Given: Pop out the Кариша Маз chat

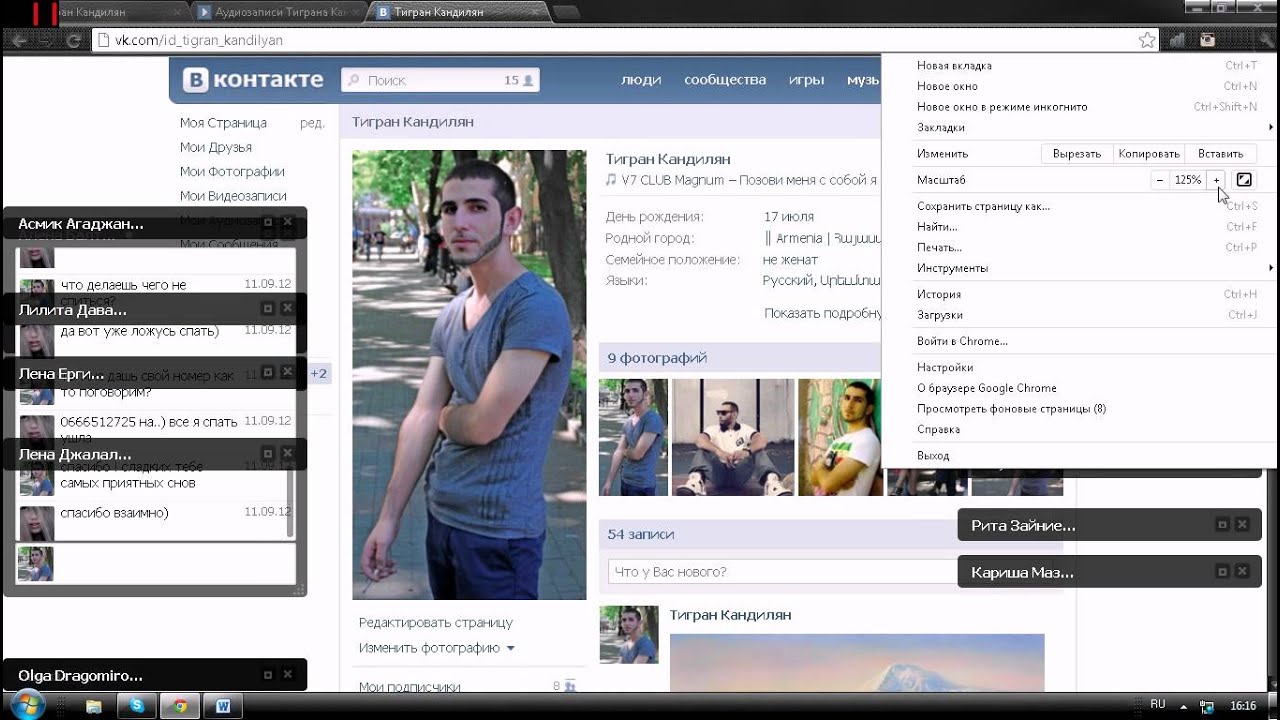Looking at the screenshot, I should pyautogui.click(x=1222, y=571).
